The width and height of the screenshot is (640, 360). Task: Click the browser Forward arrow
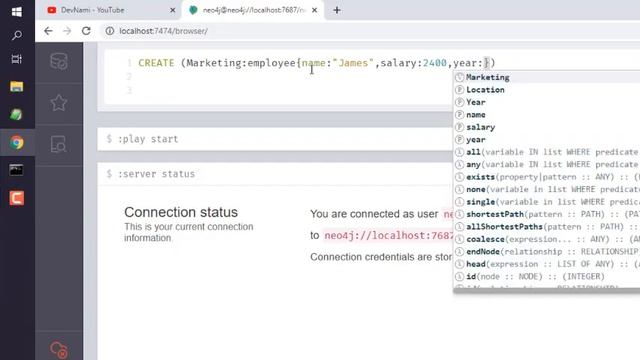click(x=67, y=31)
